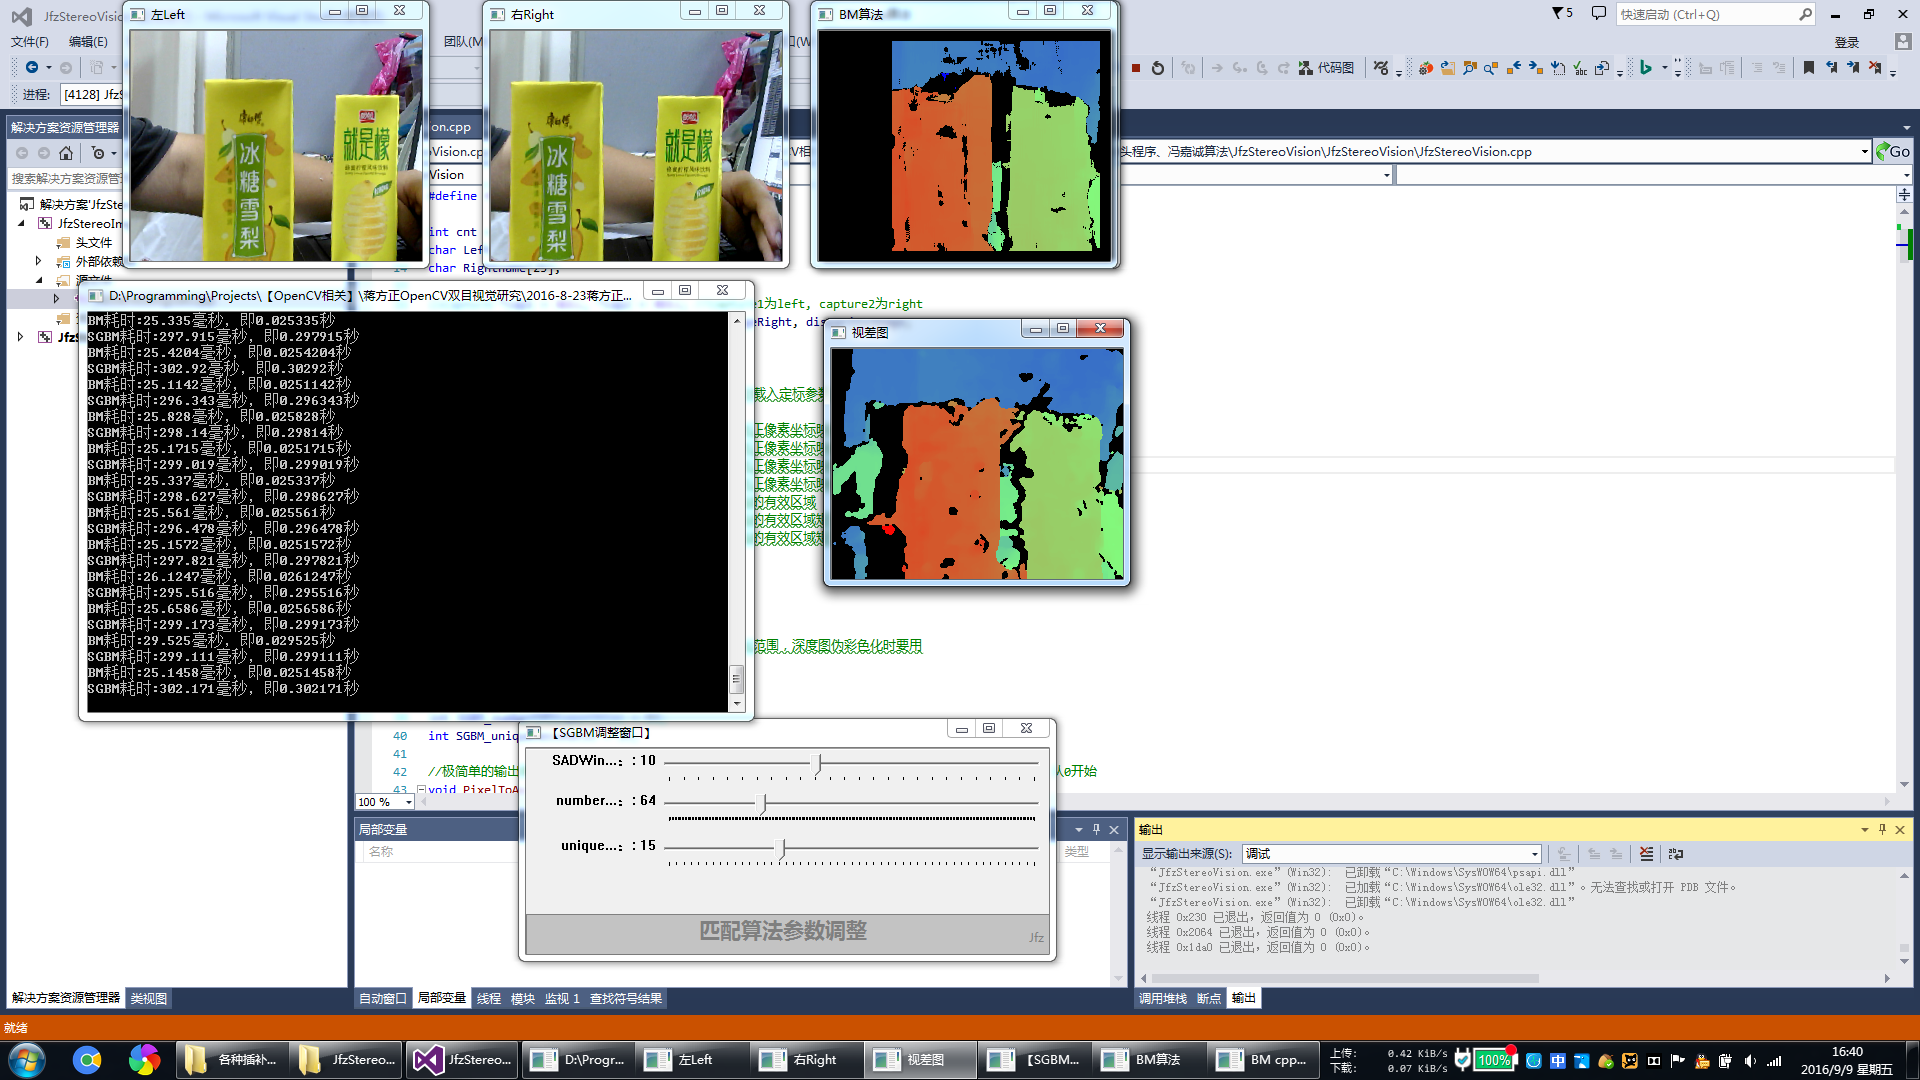Viewport: 1920px width, 1080px height.
Task: Toggle the bookmark icon in toolbar
Action: [1808, 68]
